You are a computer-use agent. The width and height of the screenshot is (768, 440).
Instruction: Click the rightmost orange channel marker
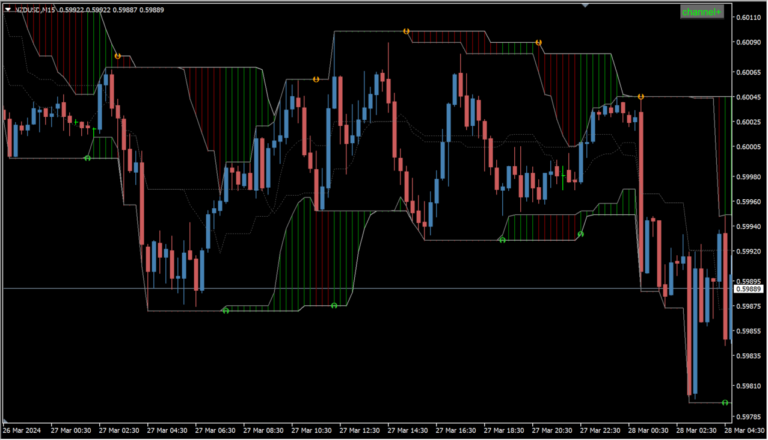pyautogui.click(x=640, y=97)
